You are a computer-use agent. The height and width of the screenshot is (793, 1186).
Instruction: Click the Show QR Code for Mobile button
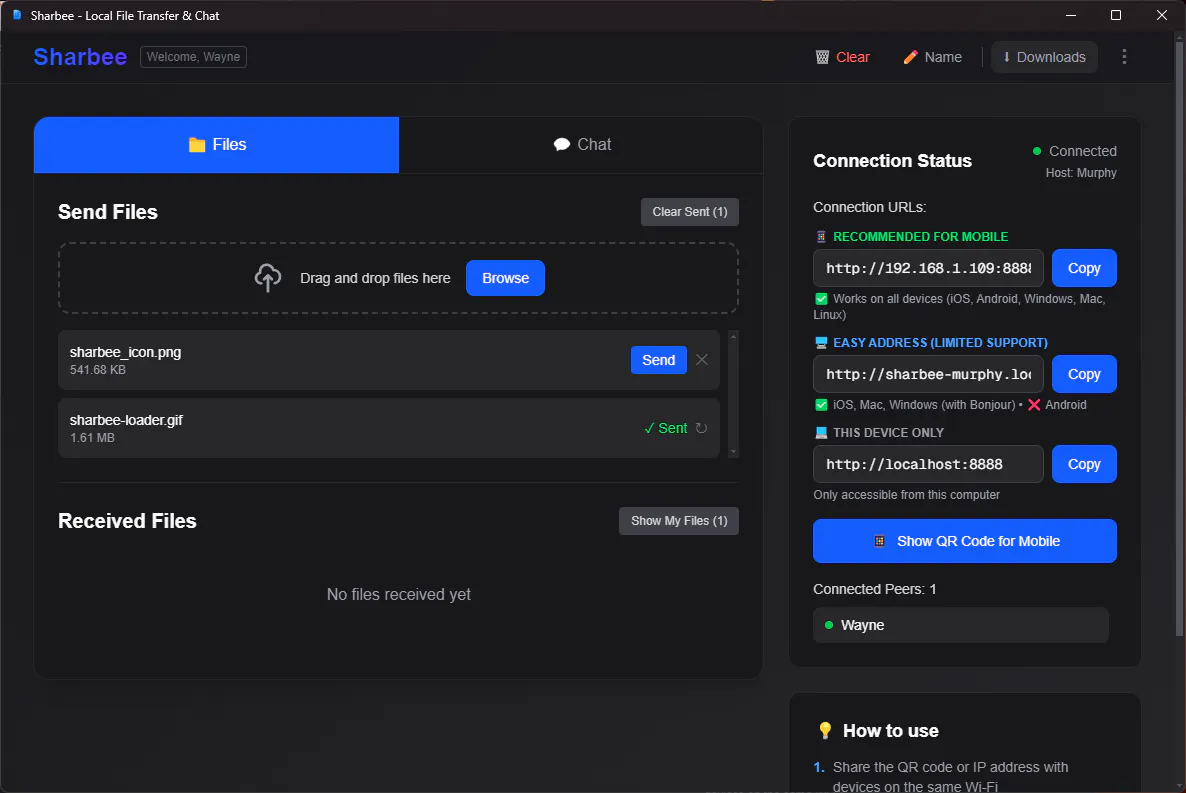964,541
